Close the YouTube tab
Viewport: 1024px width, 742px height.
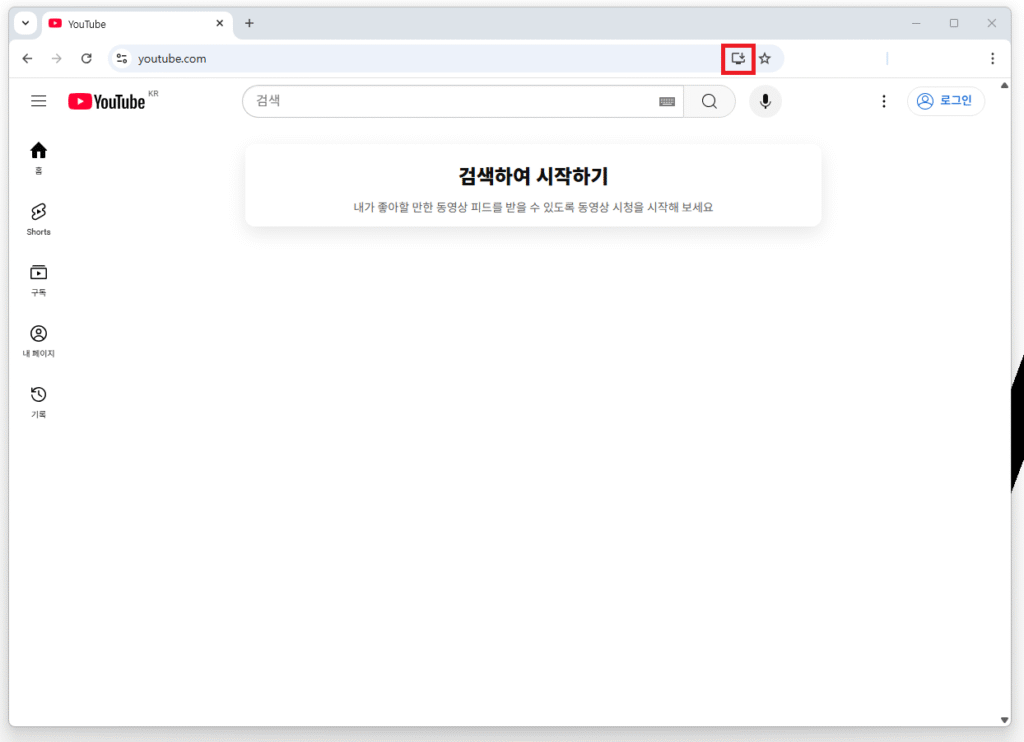[x=219, y=24]
